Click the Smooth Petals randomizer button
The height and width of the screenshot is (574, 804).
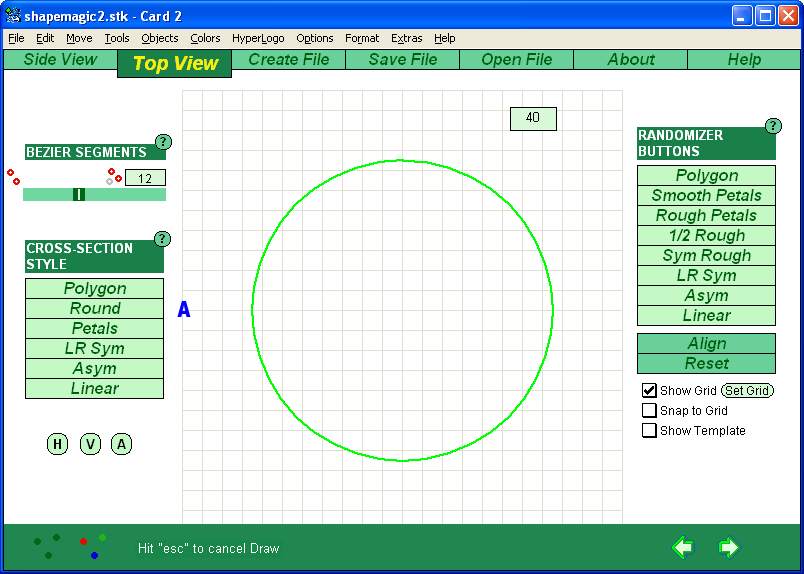tap(706, 196)
